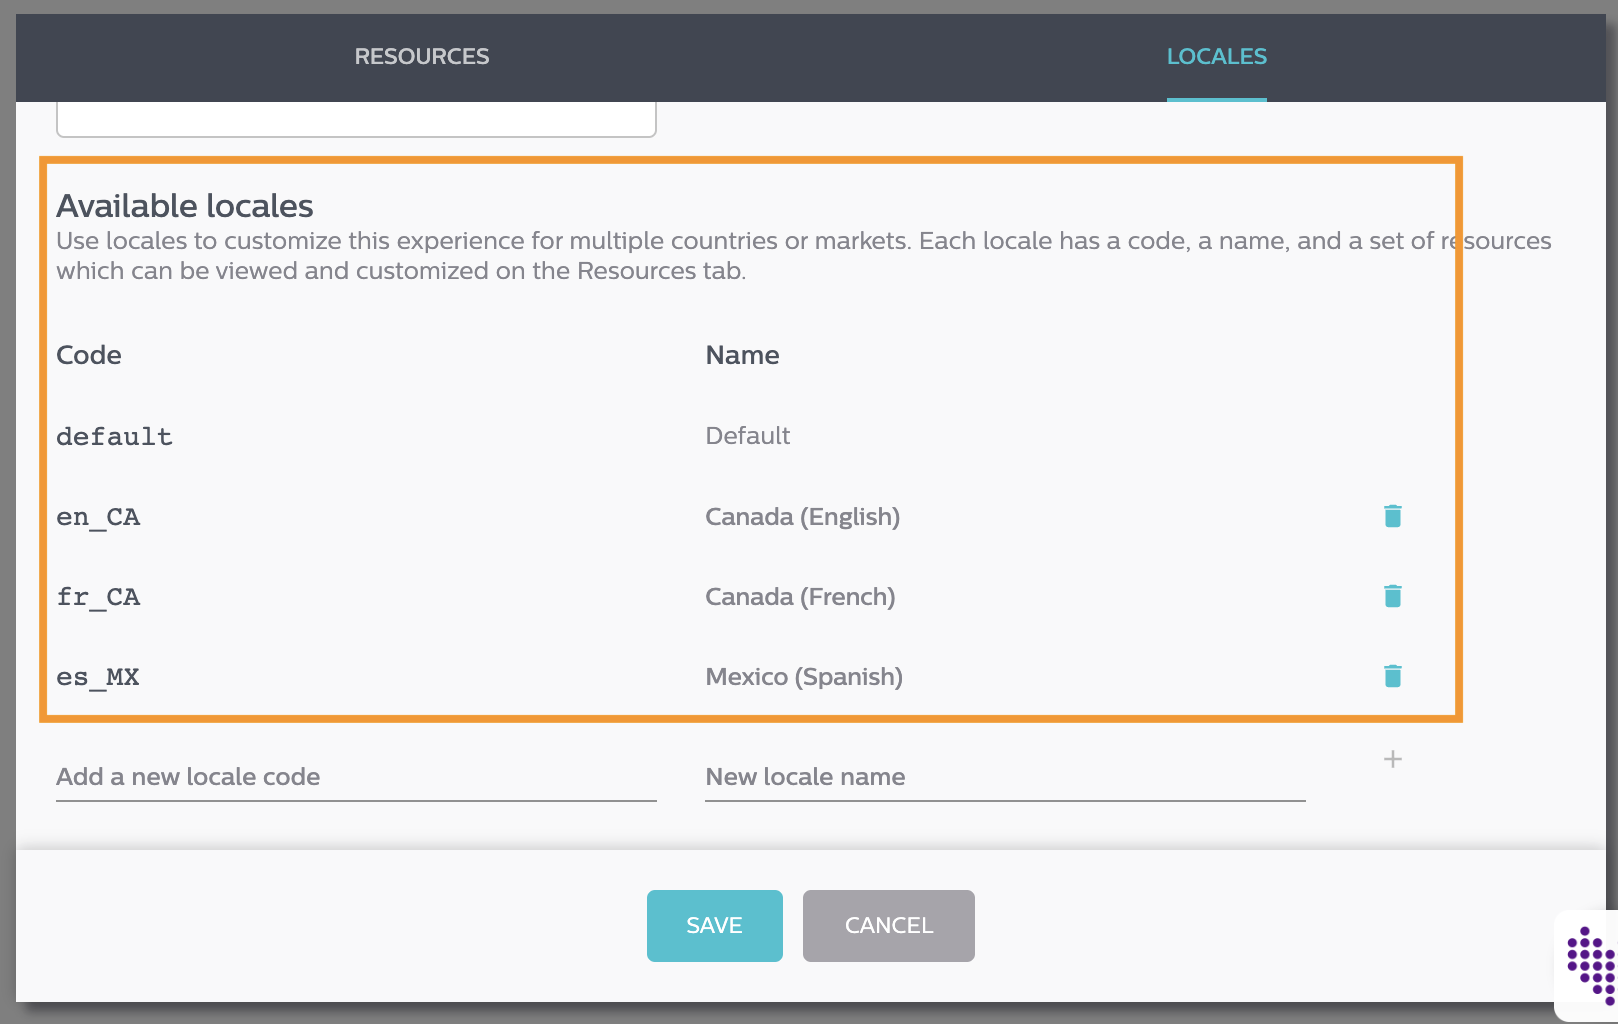1618x1024 pixels.
Task: Save the locale changes
Action: [714, 926]
